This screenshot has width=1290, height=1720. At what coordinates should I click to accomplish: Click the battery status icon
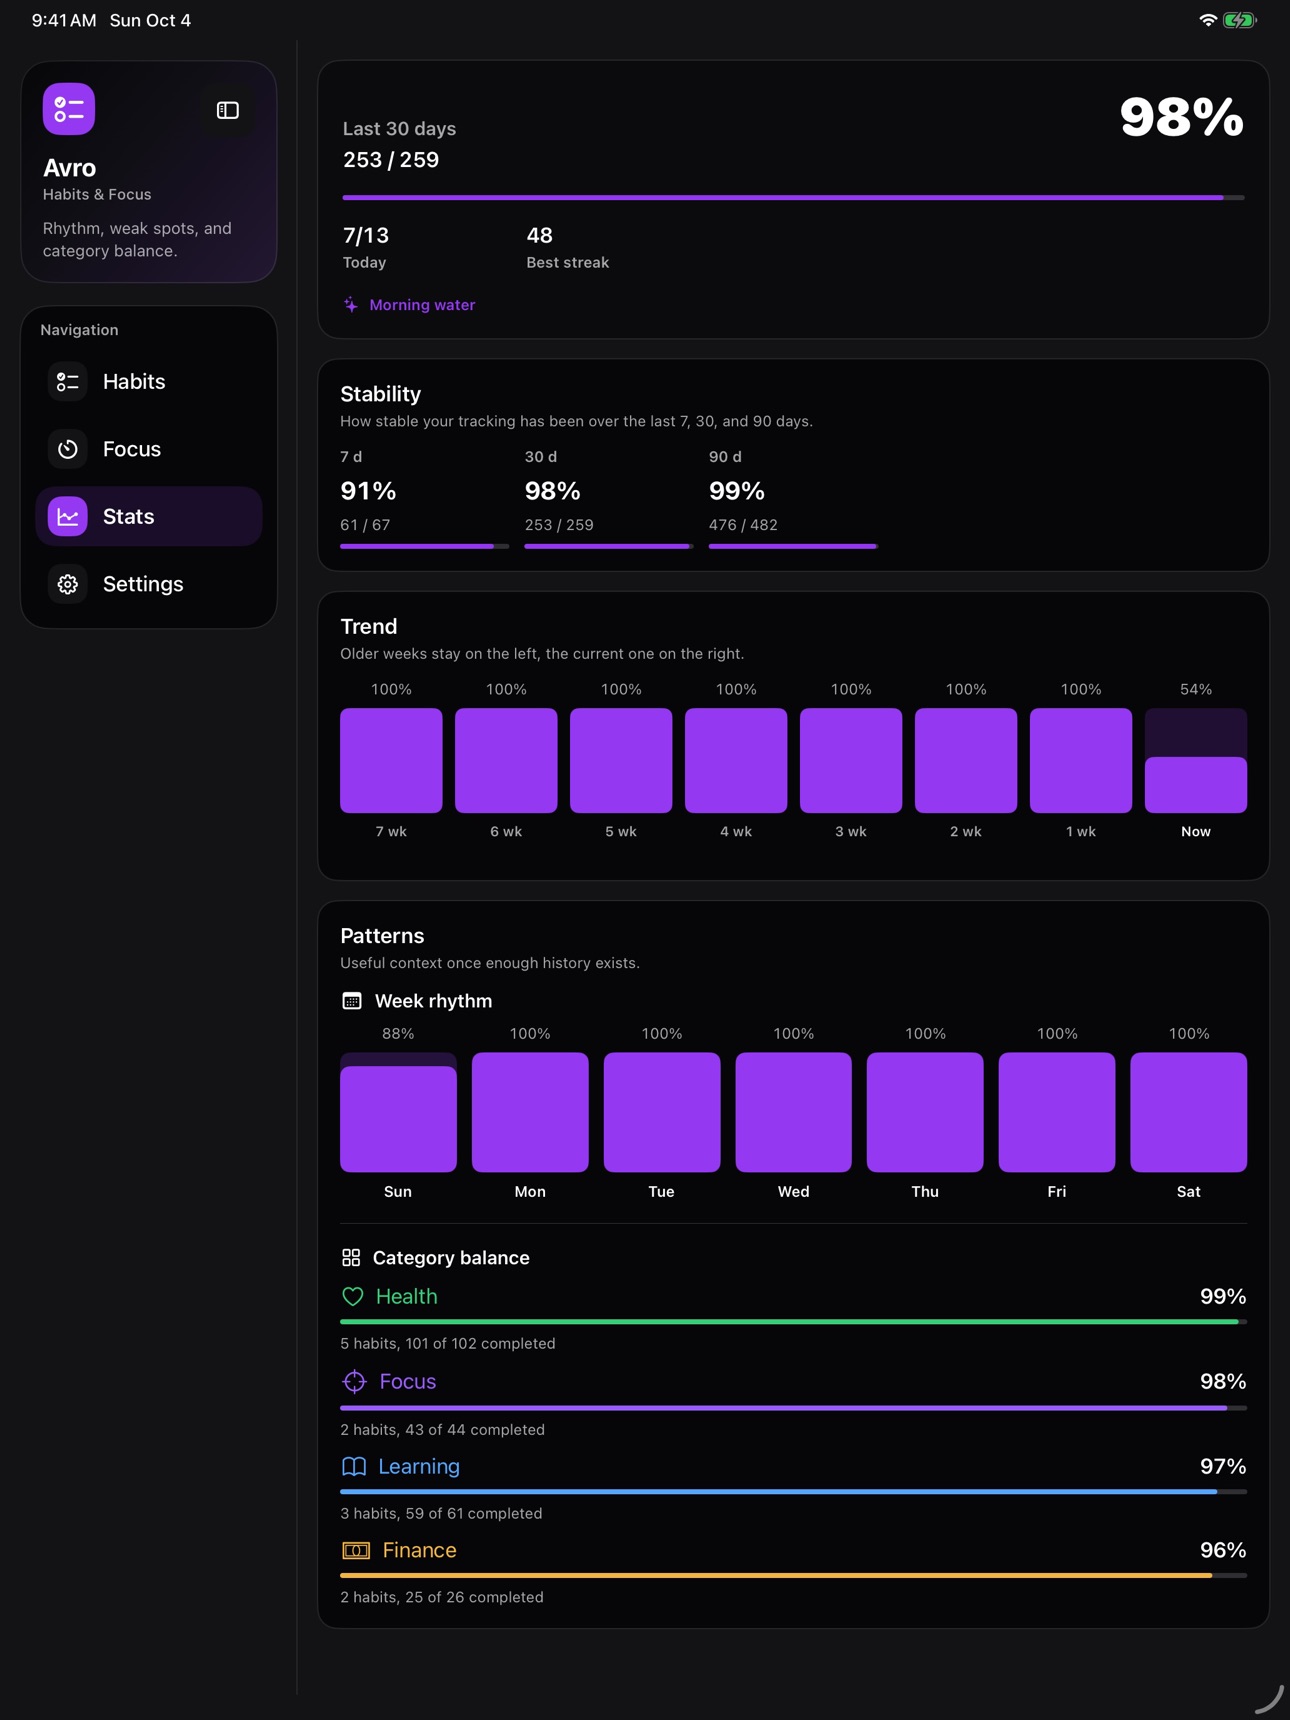click(x=1239, y=20)
